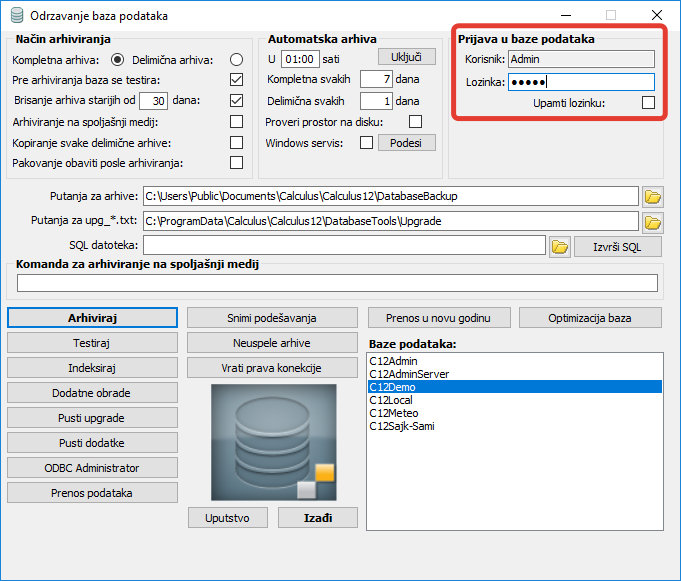Select the Delimična arhiva radio button
The width and height of the screenshot is (681, 581).
(236, 60)
